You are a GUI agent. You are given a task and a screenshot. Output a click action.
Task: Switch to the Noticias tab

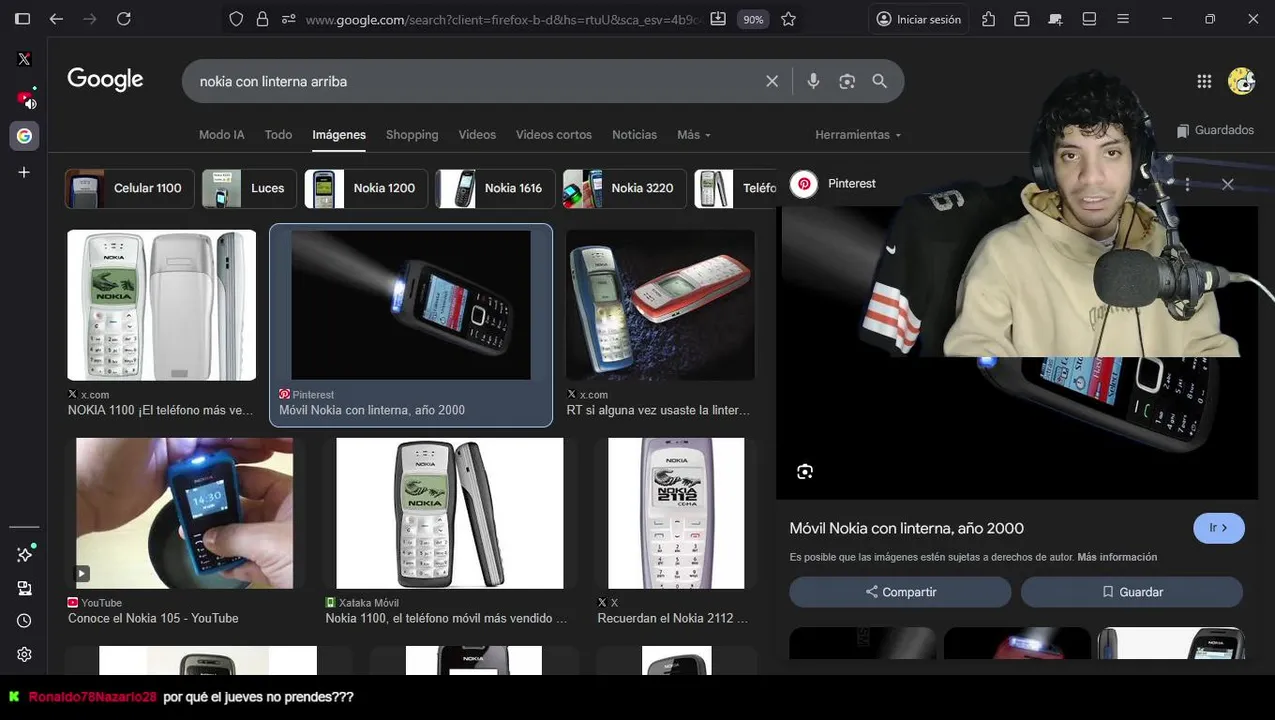pyautogui.click(x=635, y=134)
